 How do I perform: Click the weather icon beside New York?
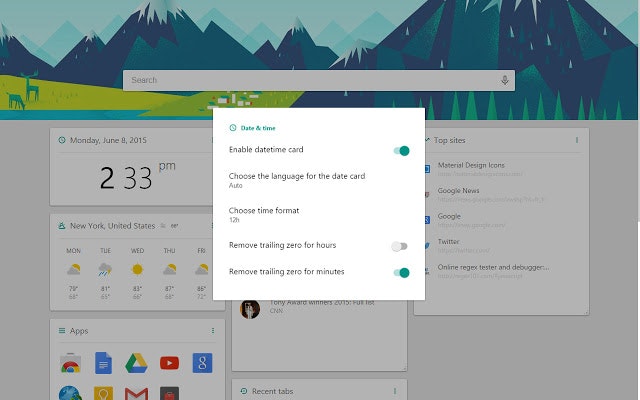62,226
